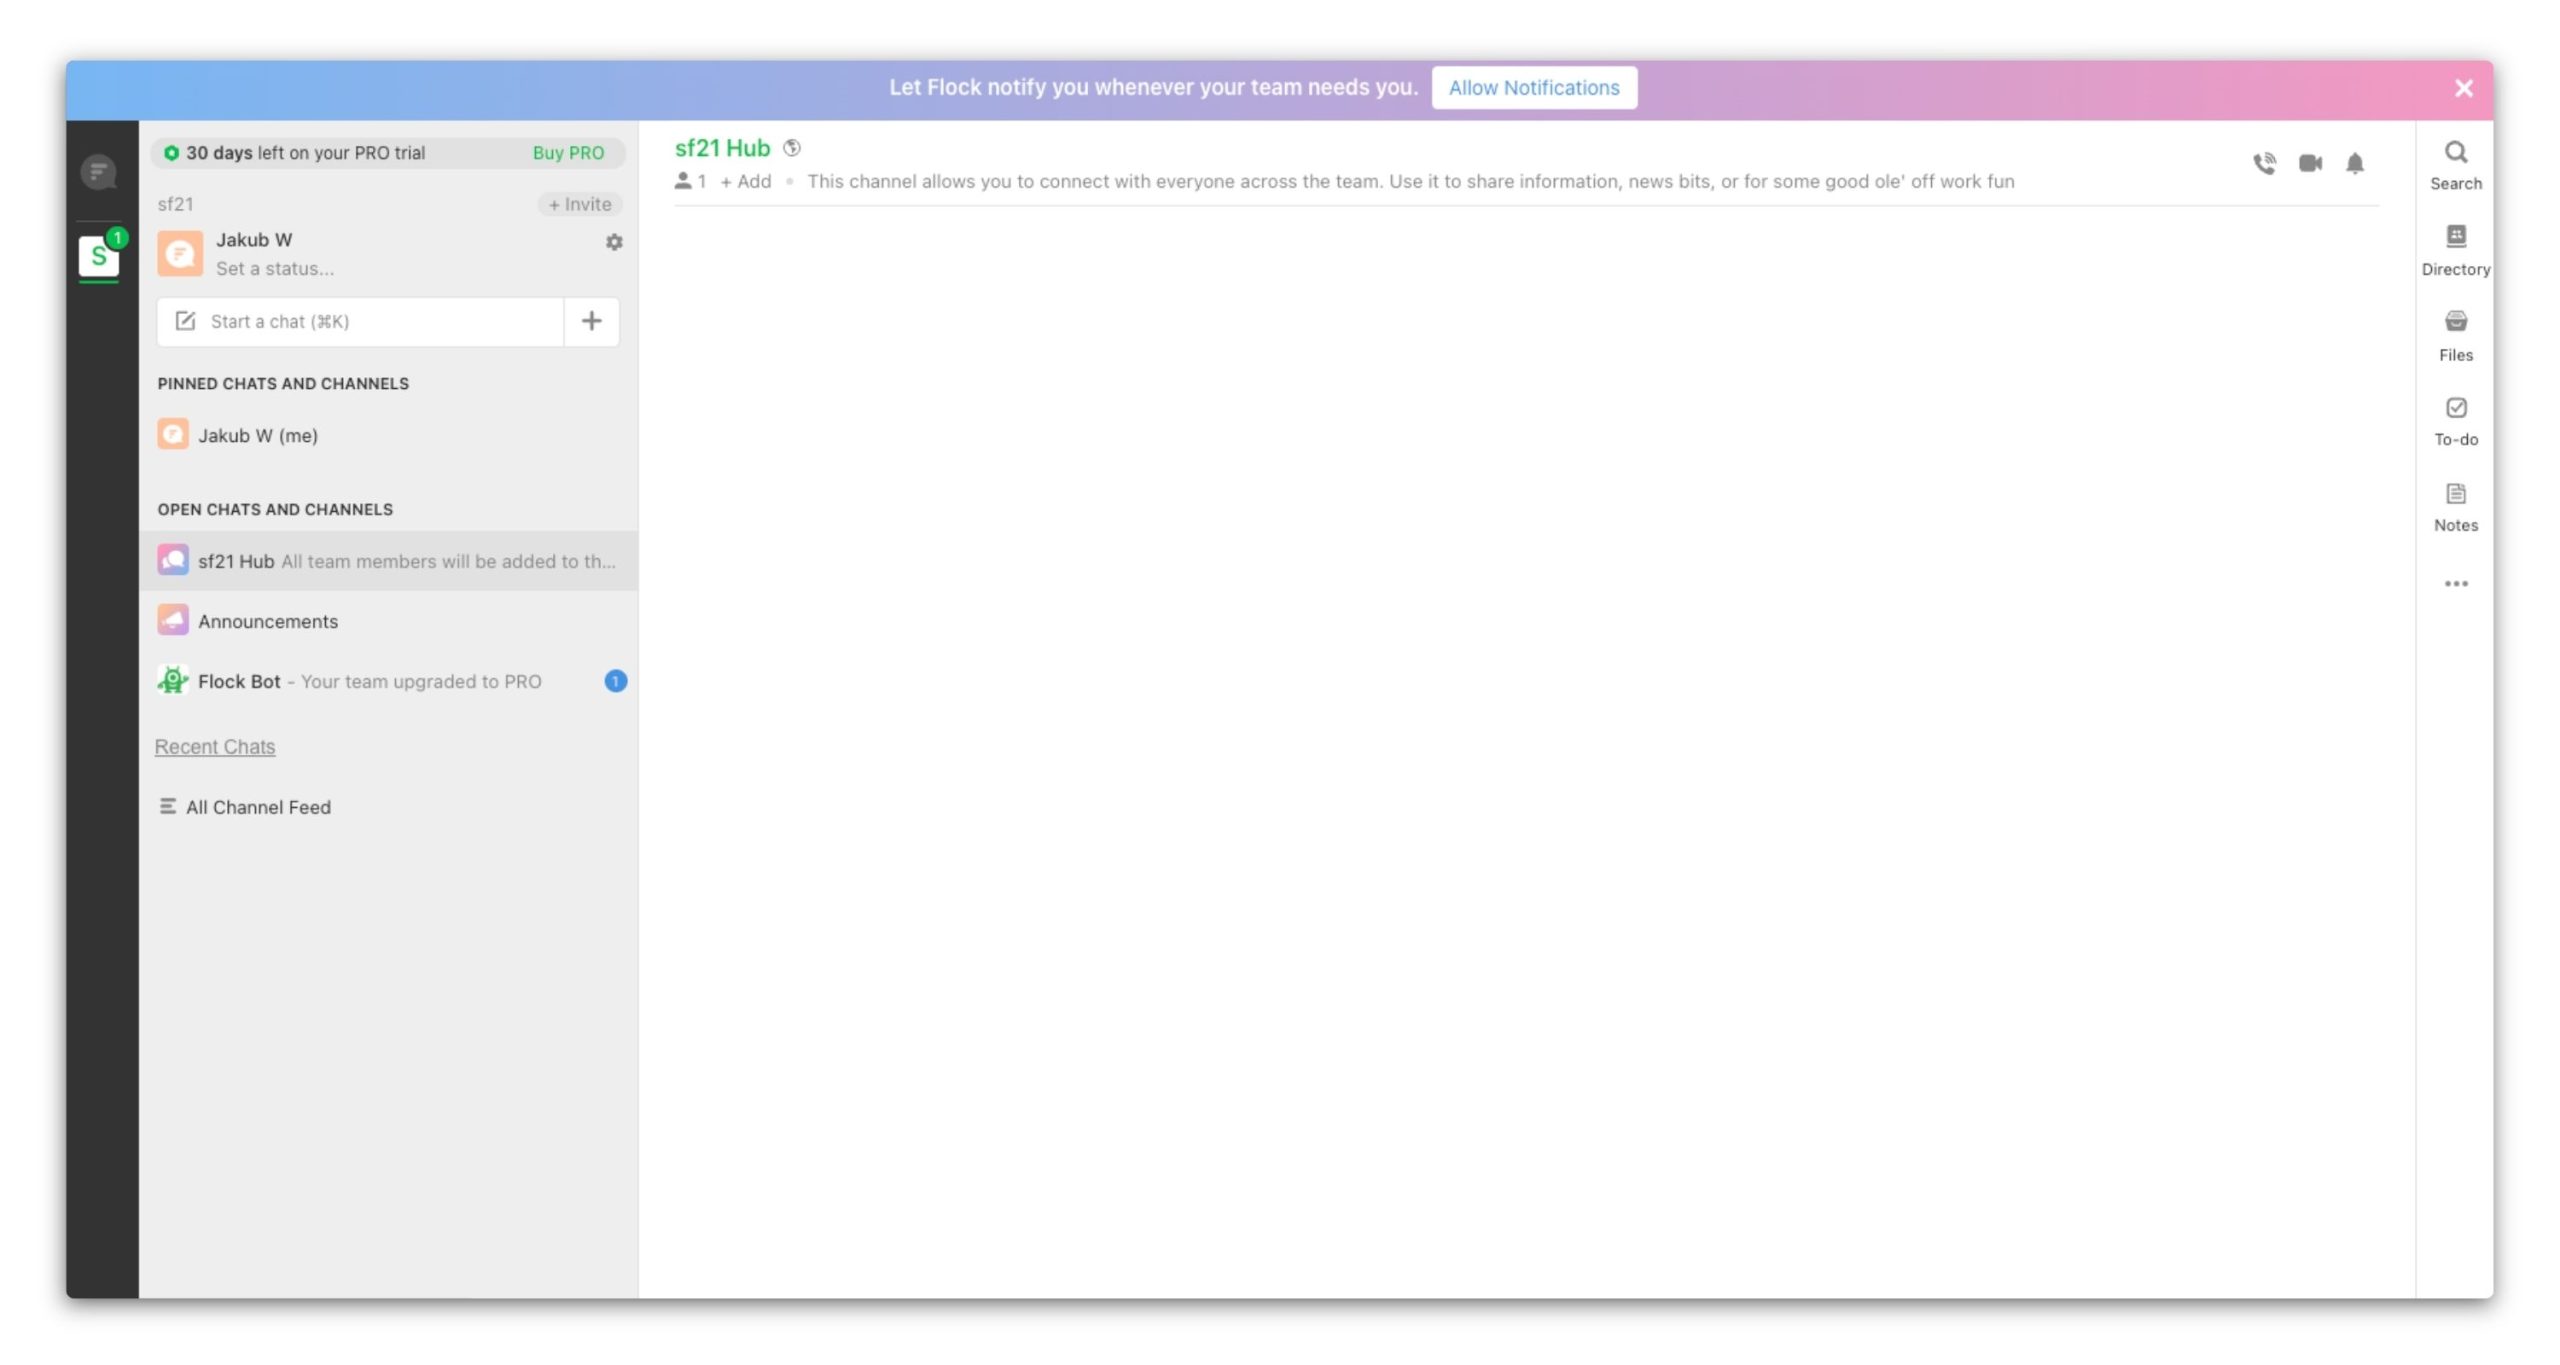Screen dimensions: 2560x1365
Task: Open All Channel Feed
Action: (258, 807)
